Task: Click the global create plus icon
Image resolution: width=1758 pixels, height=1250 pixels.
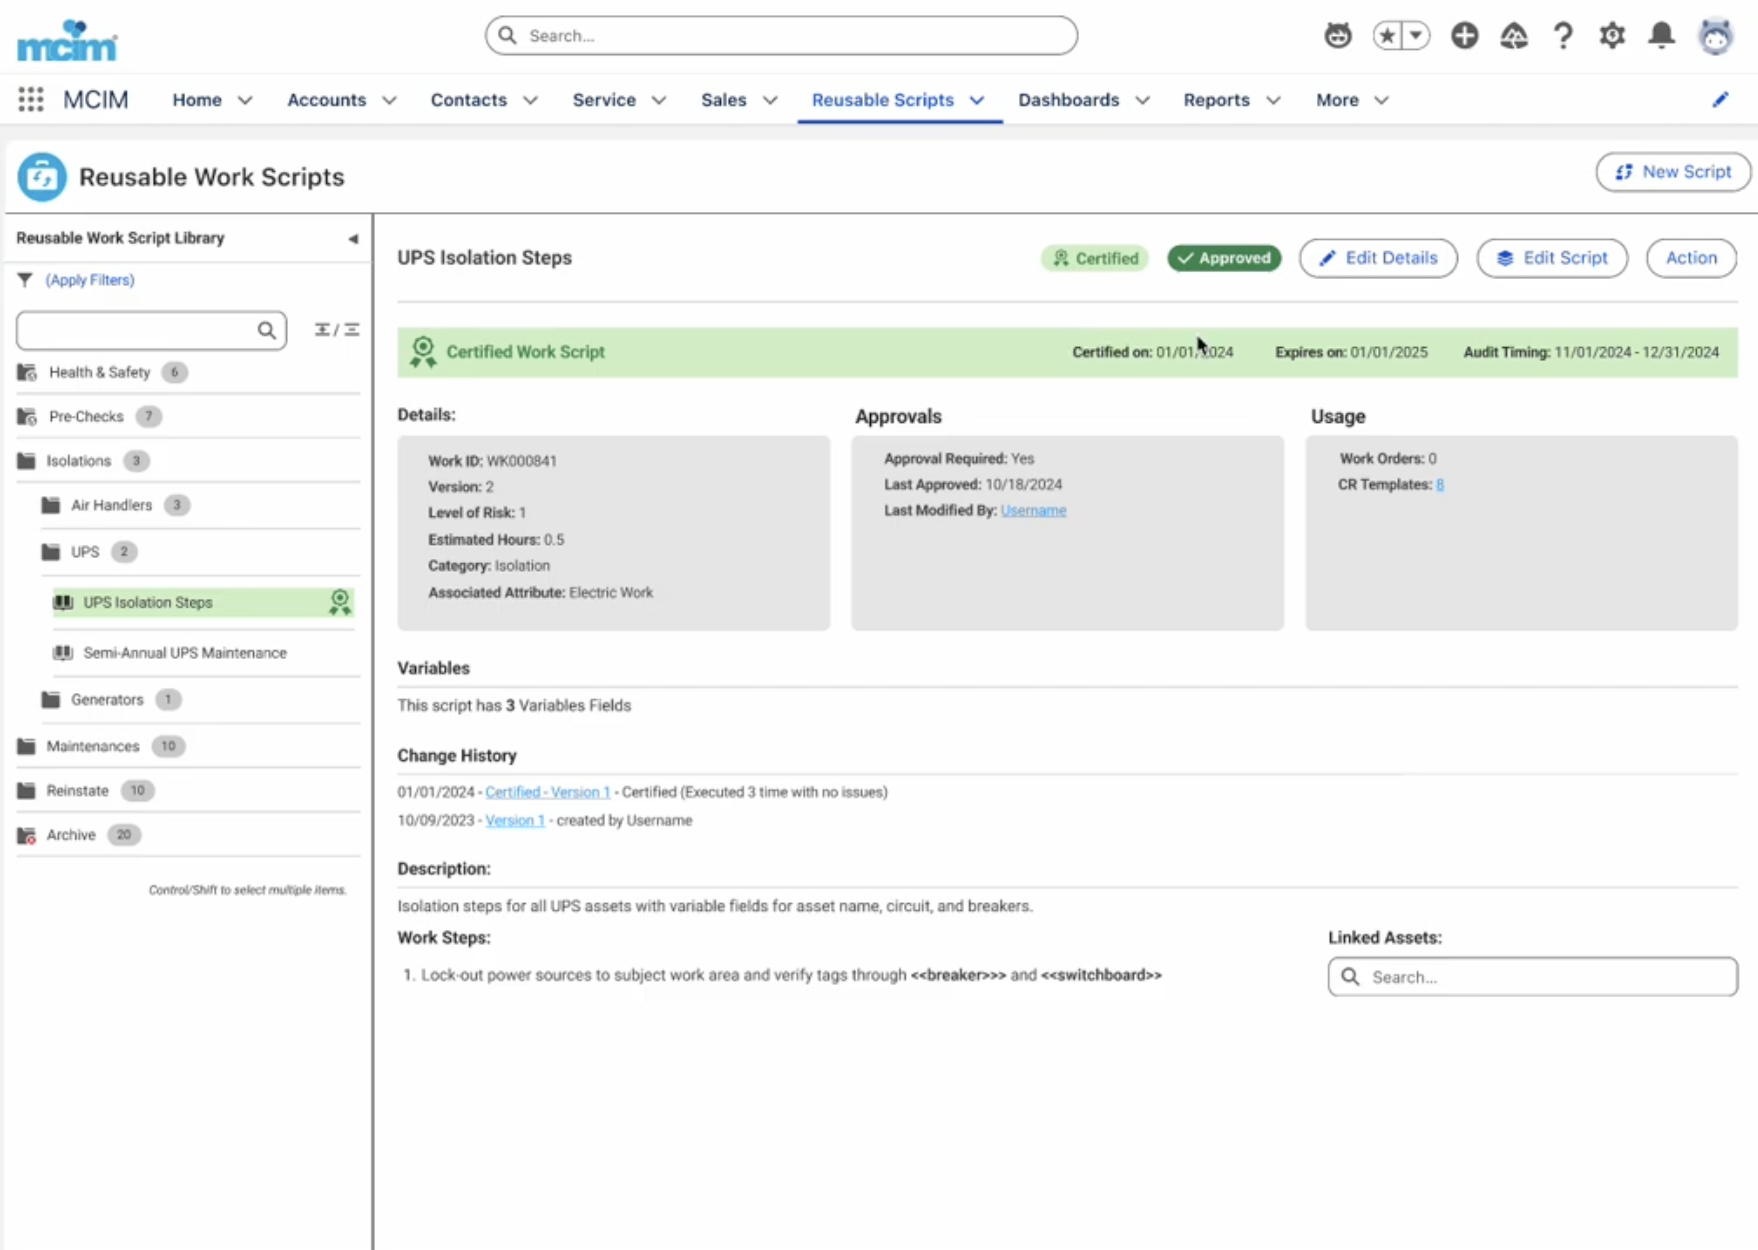Action: [x=1464, y=36]
